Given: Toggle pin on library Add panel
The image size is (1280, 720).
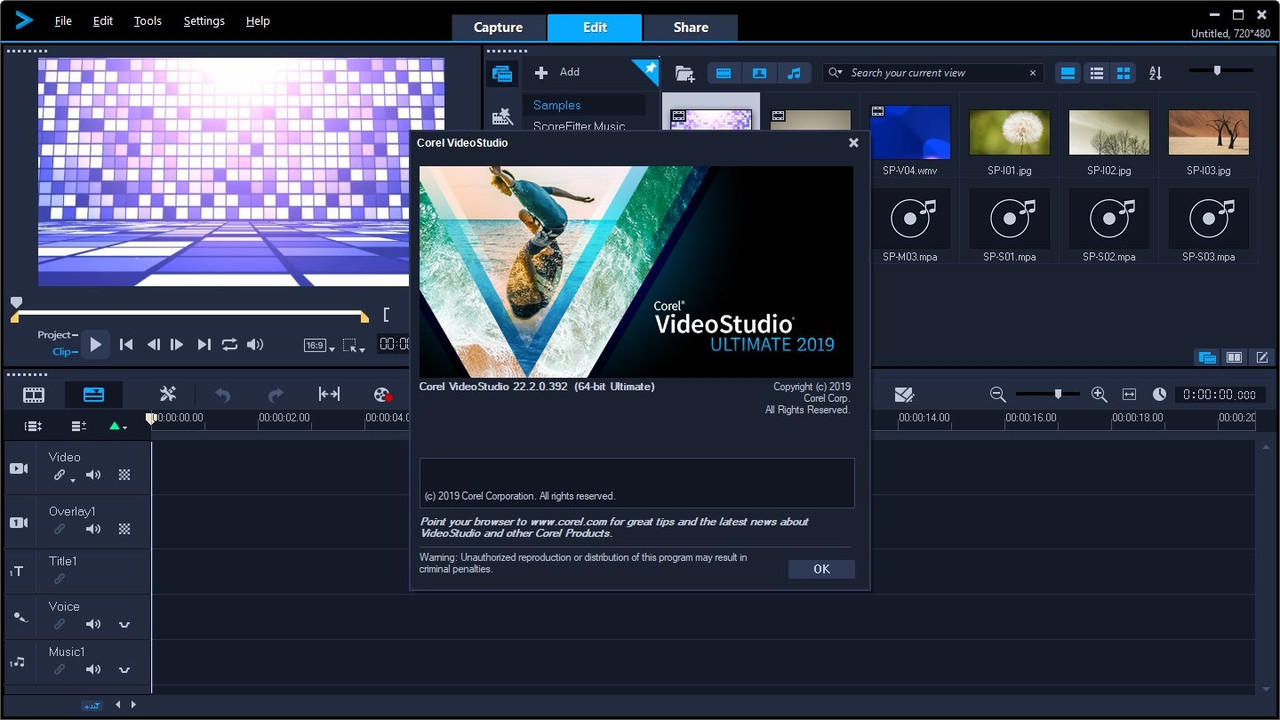Looking at the screenshot, I should [648, 70].
